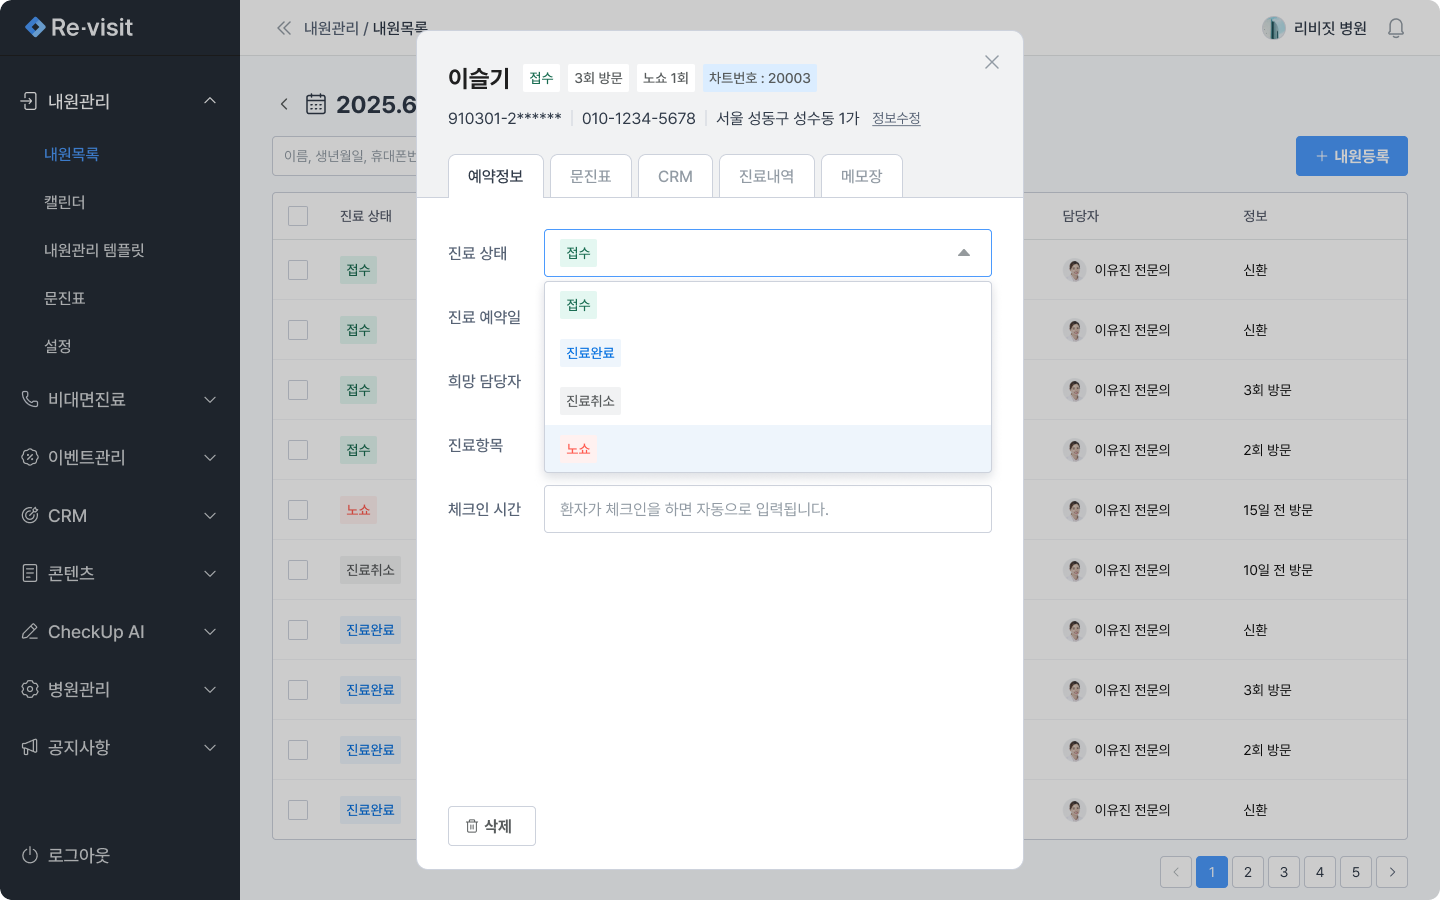Image resolution: width=1440 pixels, height=900 pixels.
Task: Select 노쇼 option in status list
Action: [579, 449]
